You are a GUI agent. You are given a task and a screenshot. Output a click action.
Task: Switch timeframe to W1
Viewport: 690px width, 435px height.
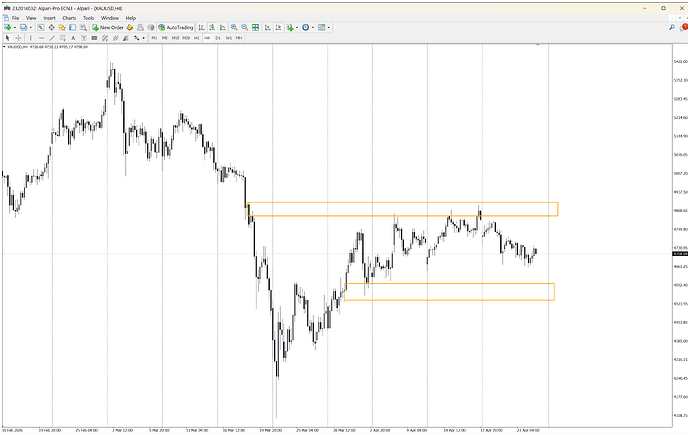pyautogui.click(x=228, y=38)
